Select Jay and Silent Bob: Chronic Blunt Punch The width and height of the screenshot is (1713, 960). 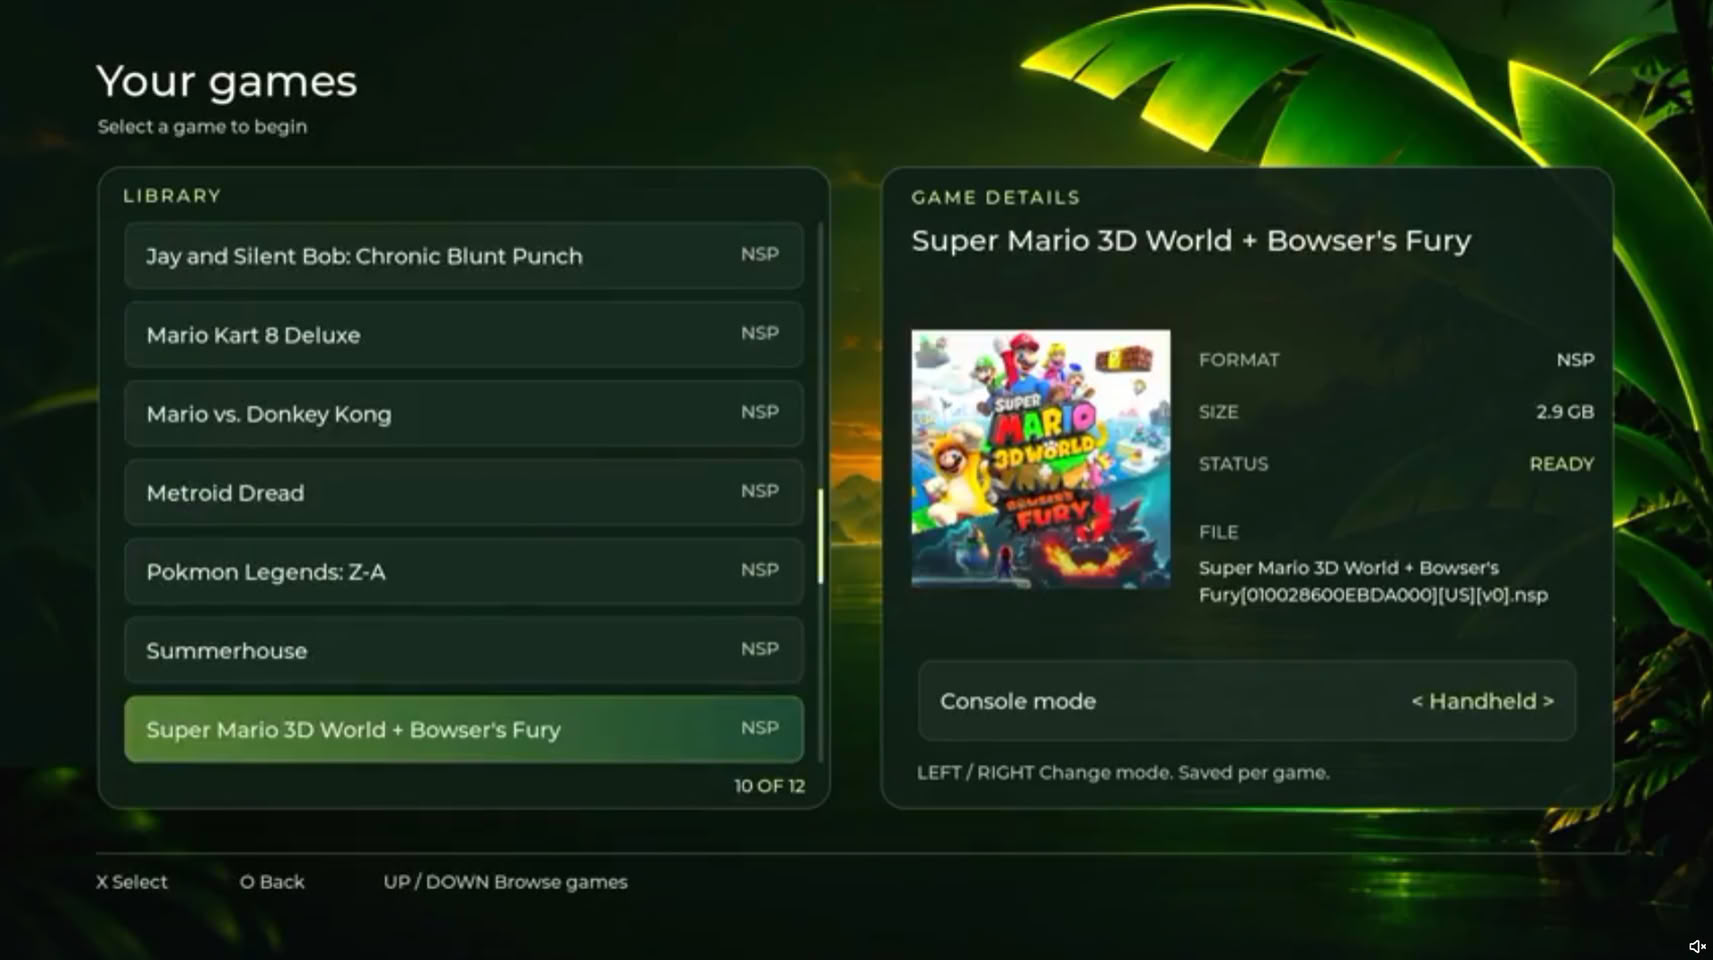464,256
